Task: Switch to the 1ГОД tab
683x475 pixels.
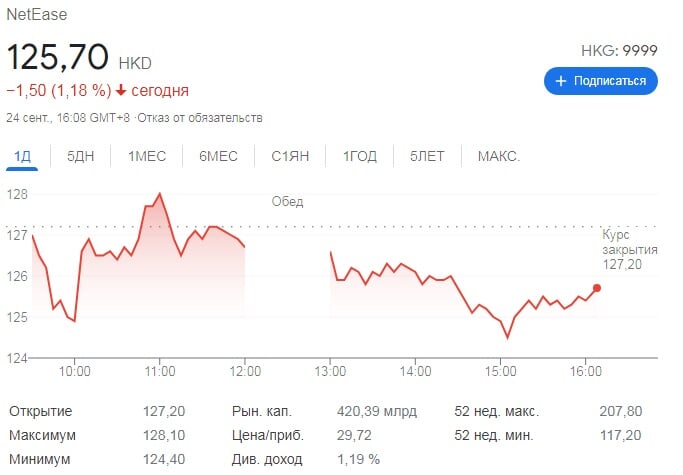Action: (360, 156)
